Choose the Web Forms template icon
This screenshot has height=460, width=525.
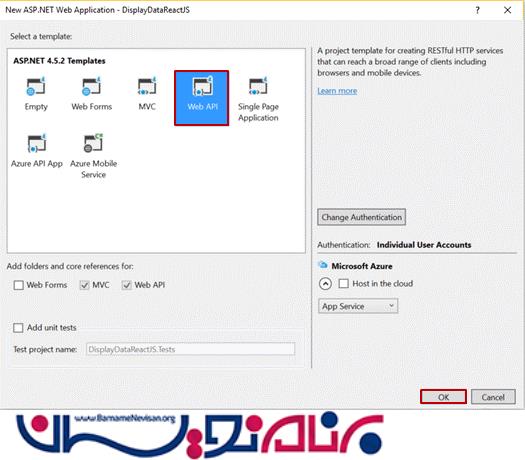tap(91, 86)
